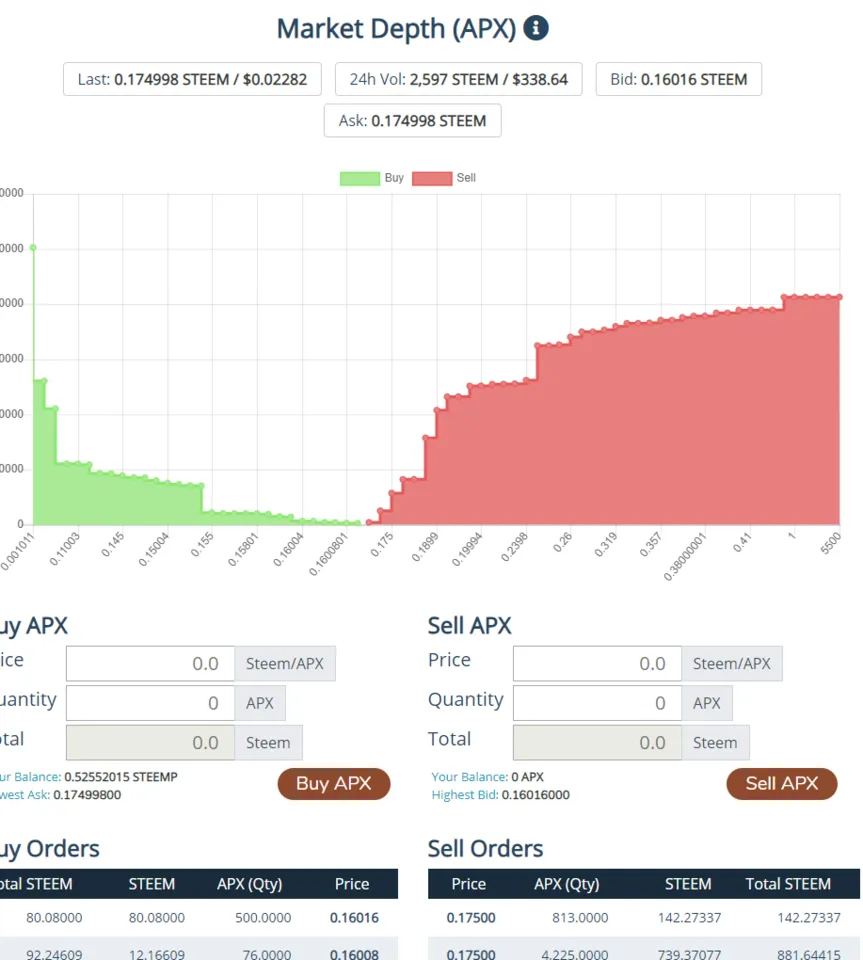Click the 24h Vol stat box
This screenshot has height=960, width=863.
coord(458,79)
